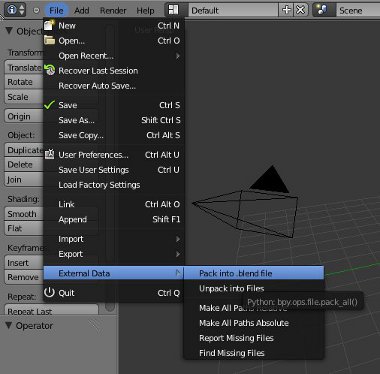Image resolution: width=380 pixels, height=374 pixels.
Task: Click the Smooth shading button
Action: [24, 214]
